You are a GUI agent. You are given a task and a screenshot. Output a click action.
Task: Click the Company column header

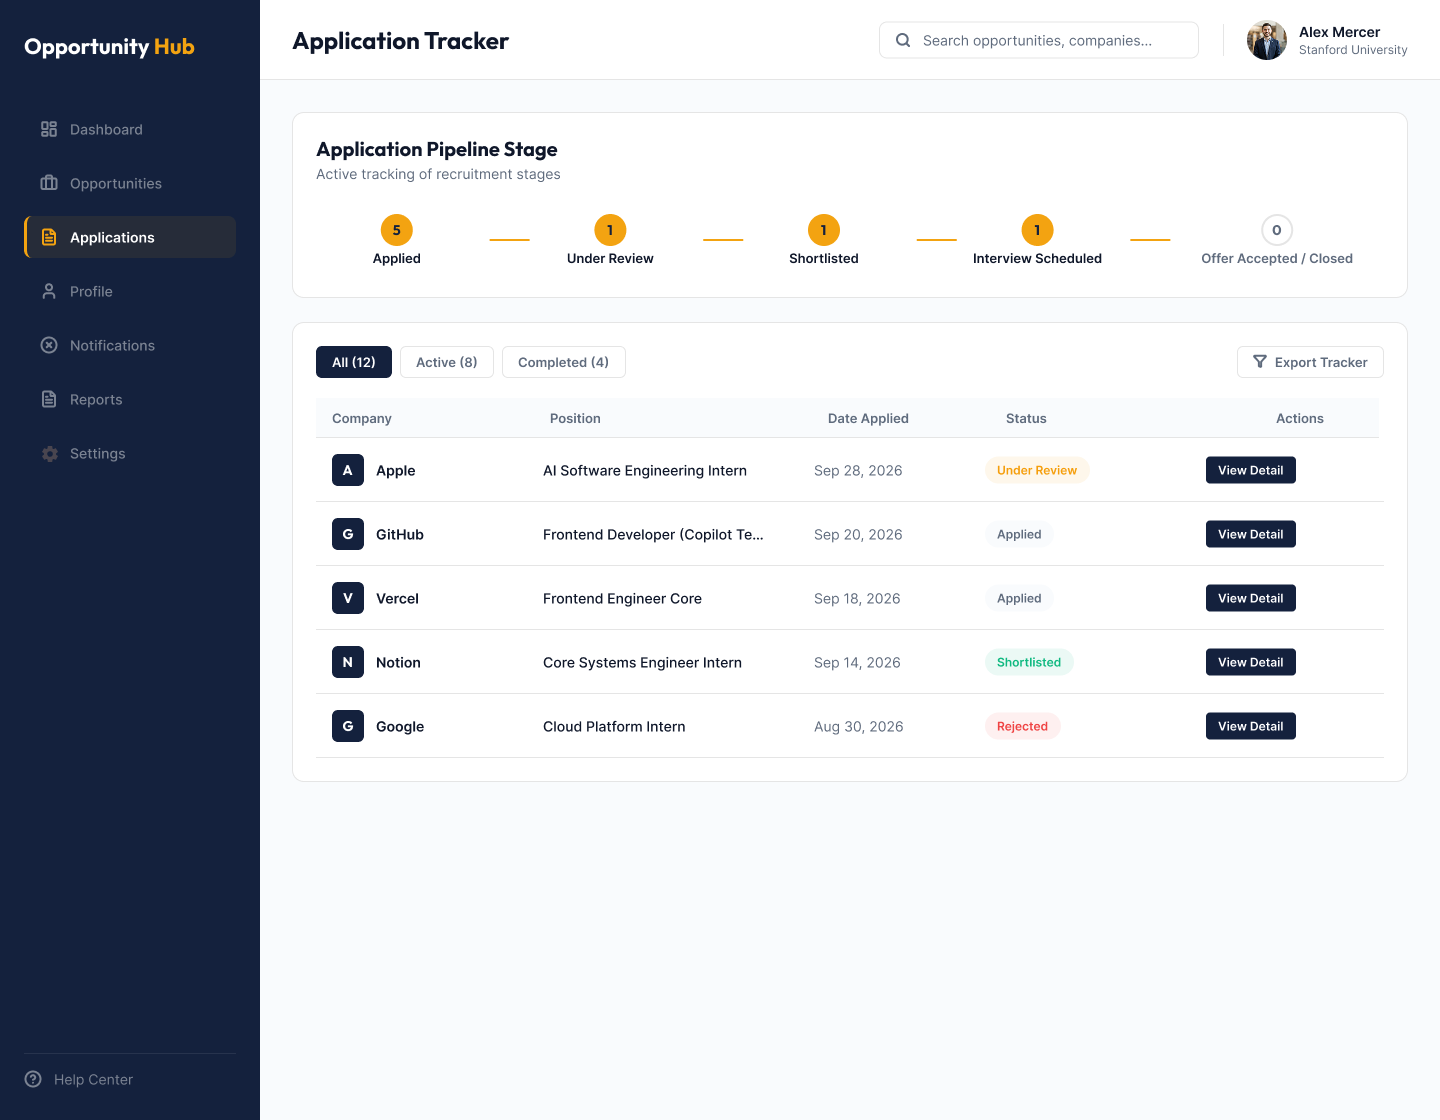click(x=362, y=418)
